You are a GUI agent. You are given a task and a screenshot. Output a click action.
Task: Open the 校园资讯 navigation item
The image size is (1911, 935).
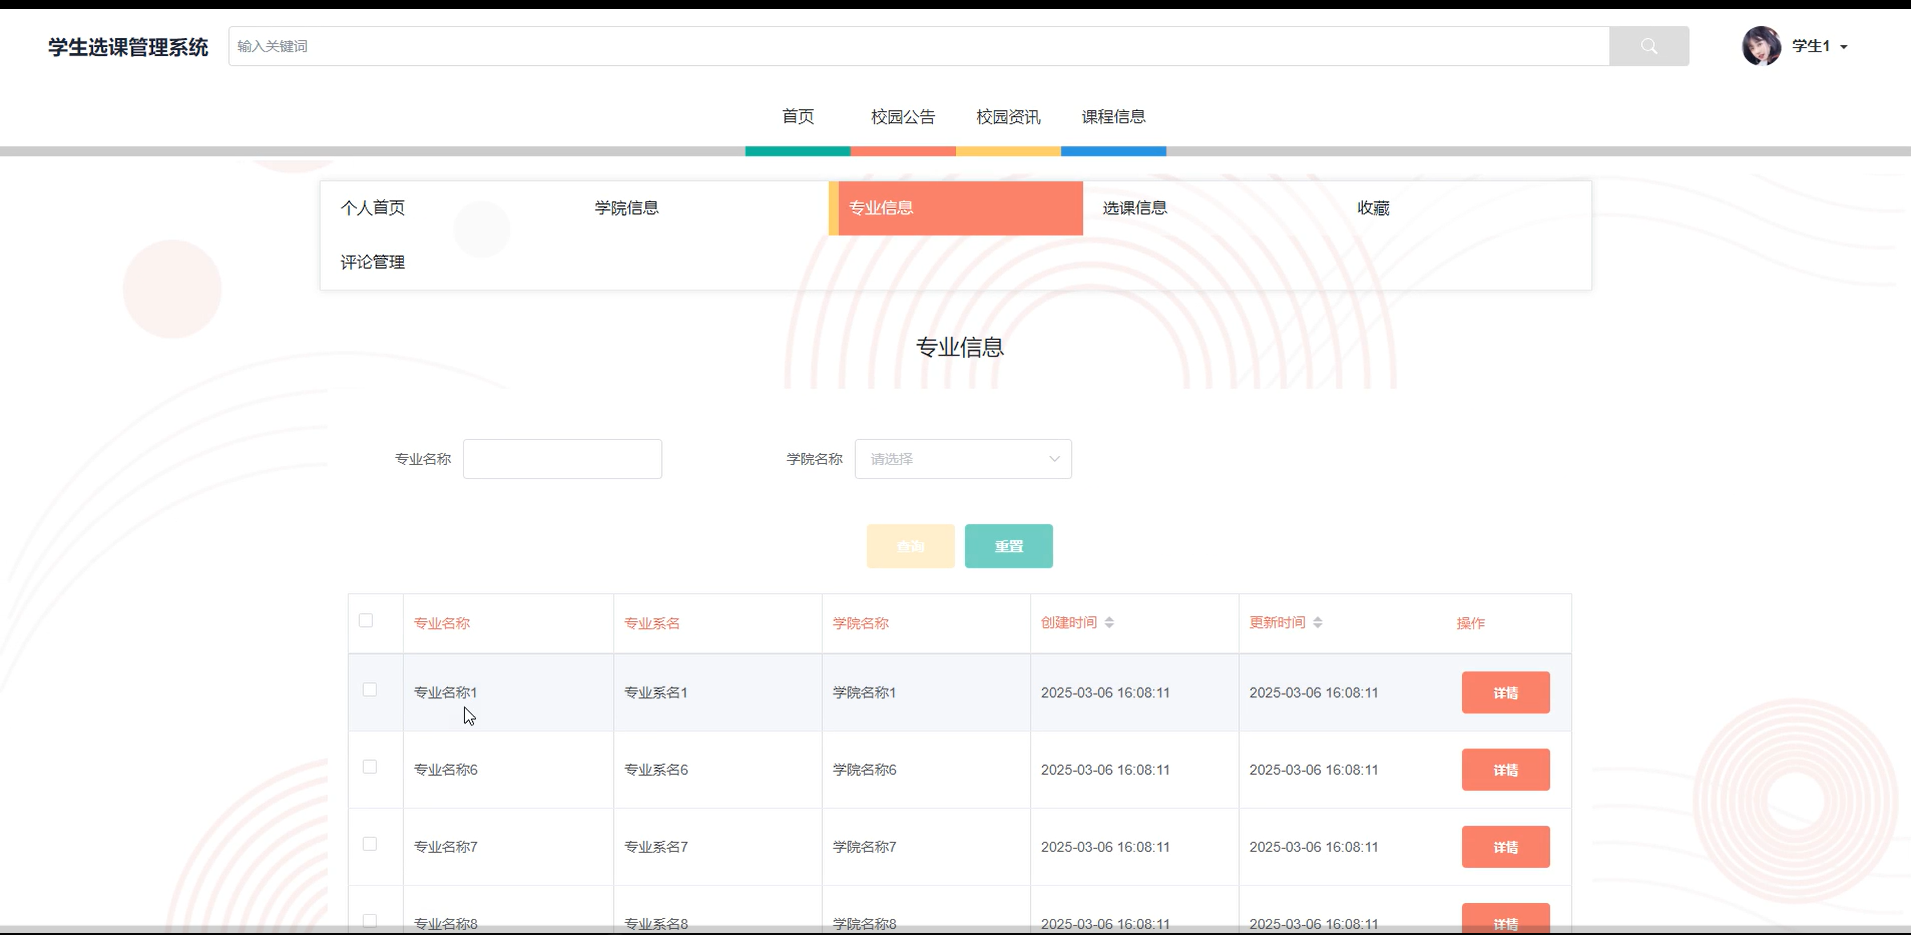pyautogui.click(x=1008, y=117)
